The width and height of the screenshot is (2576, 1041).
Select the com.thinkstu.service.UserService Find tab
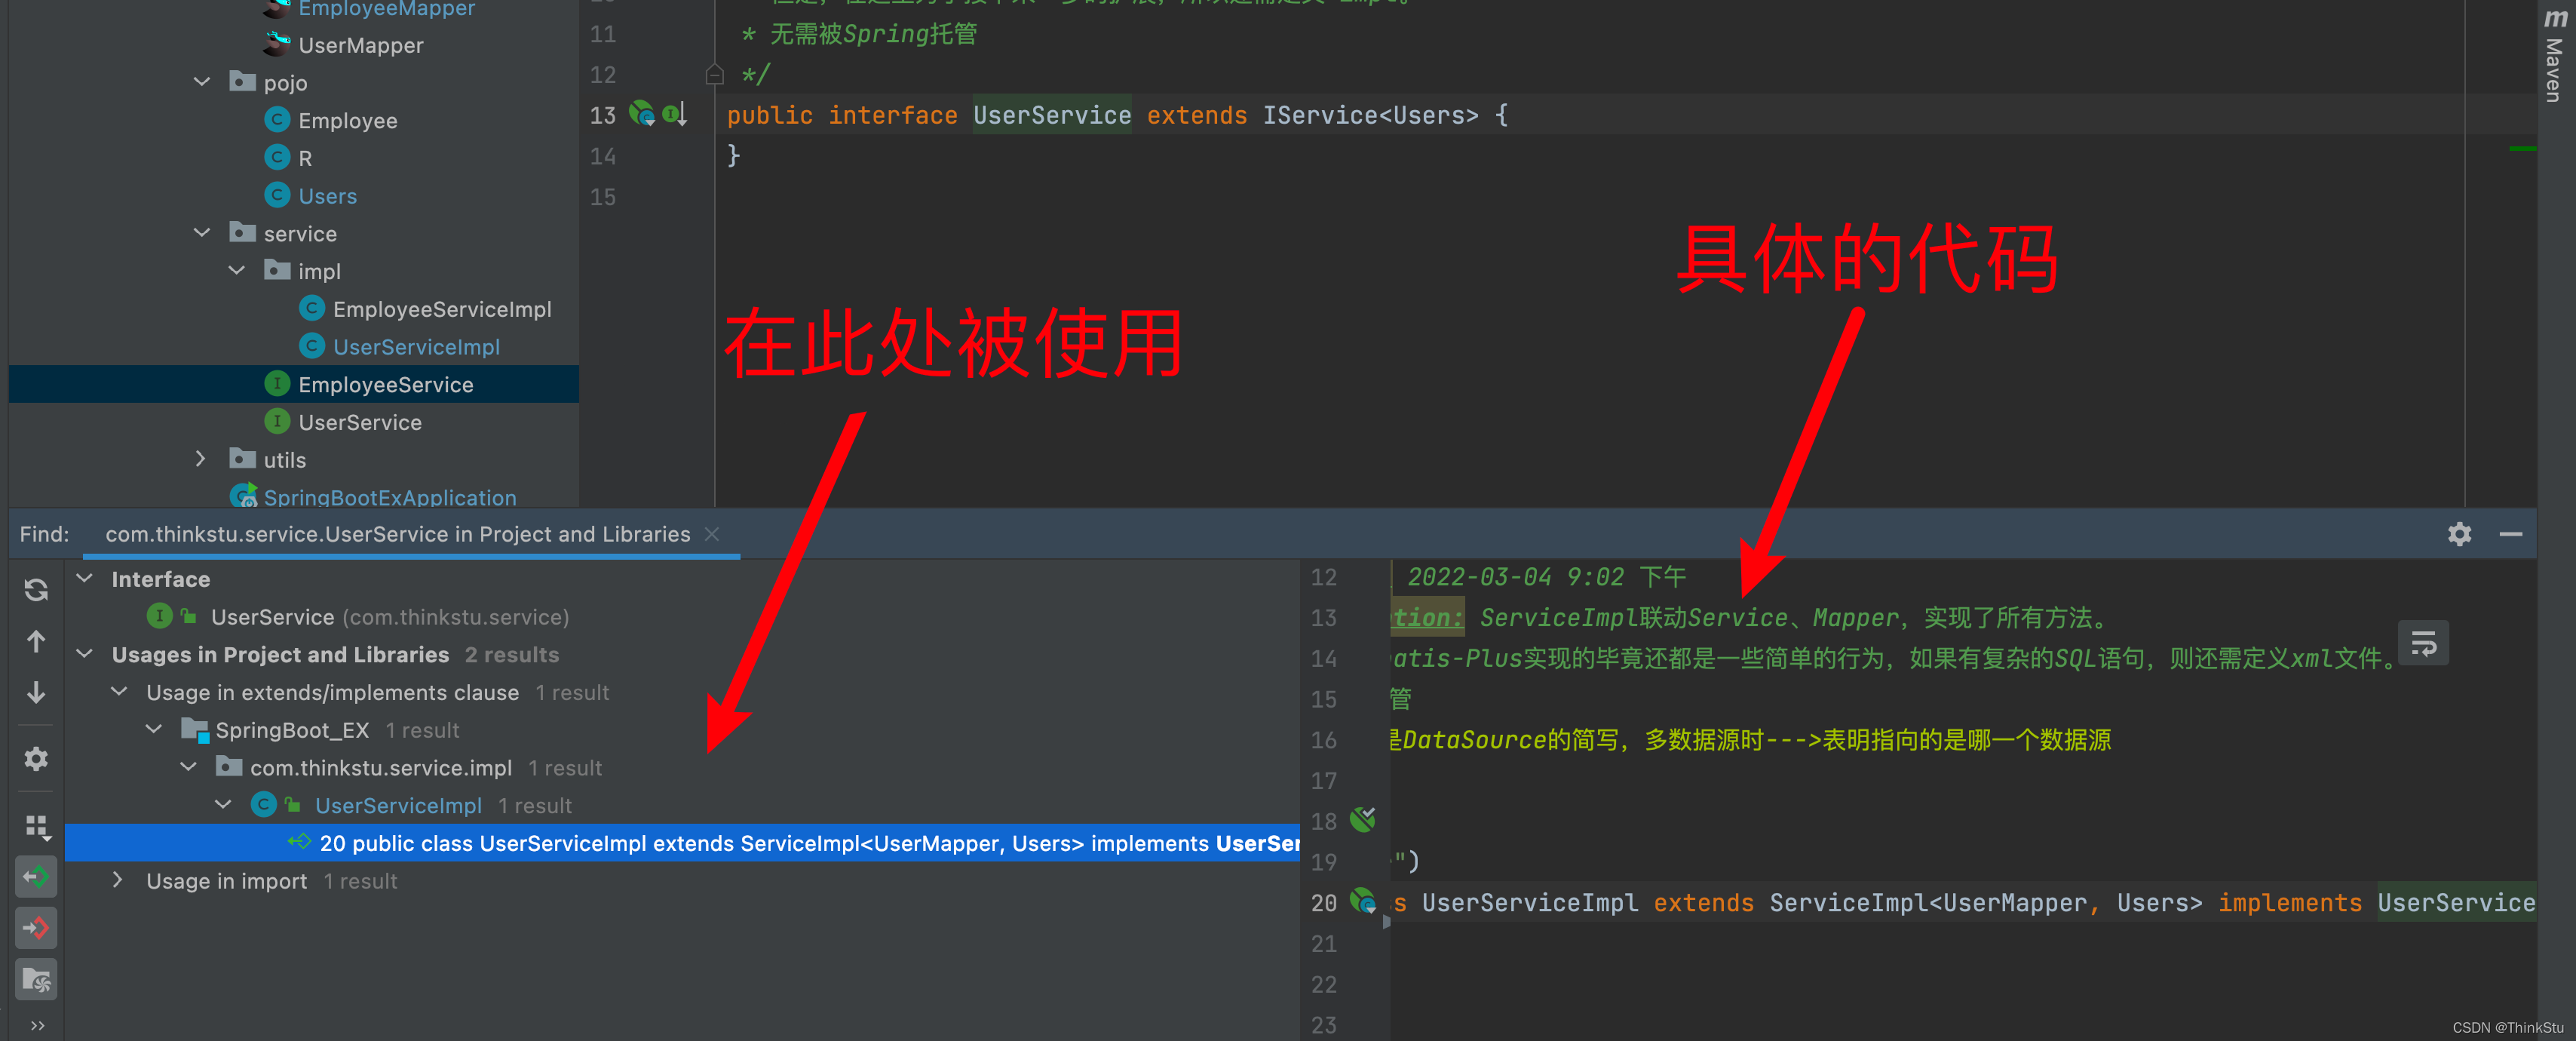(397, 534)
